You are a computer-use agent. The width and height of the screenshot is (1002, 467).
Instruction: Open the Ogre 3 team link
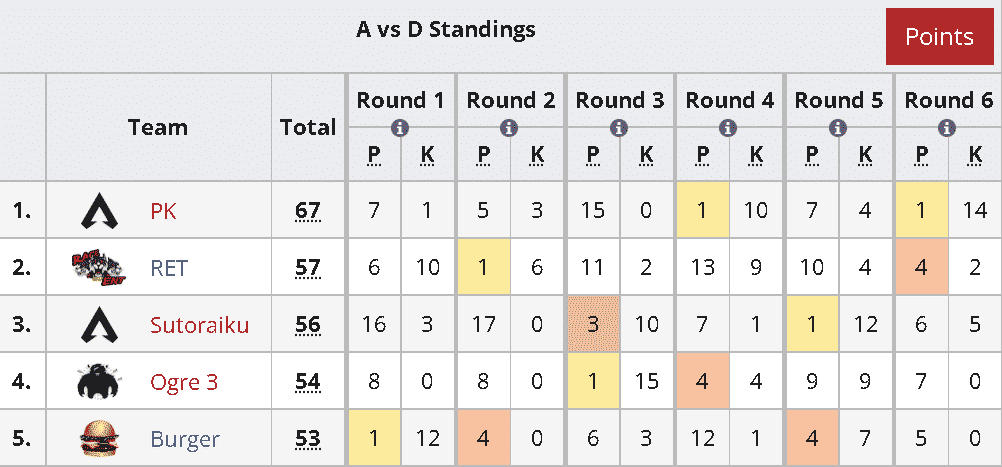coord(184,382)
